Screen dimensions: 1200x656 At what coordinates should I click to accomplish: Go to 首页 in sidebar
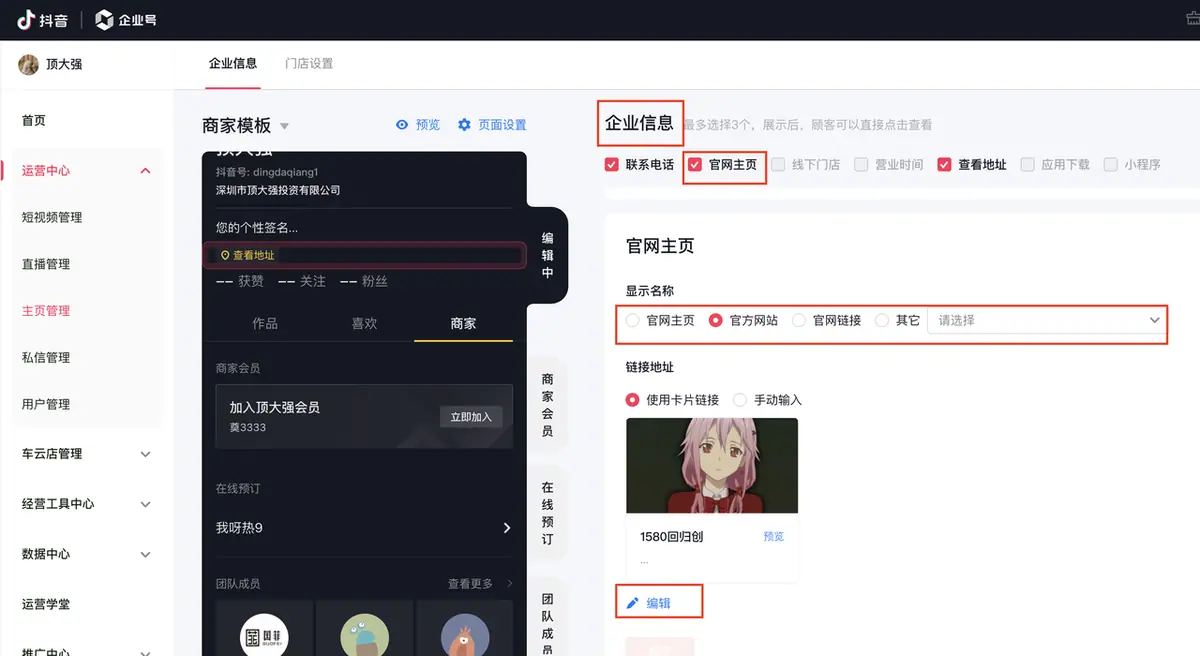click(x=34, y=120)
